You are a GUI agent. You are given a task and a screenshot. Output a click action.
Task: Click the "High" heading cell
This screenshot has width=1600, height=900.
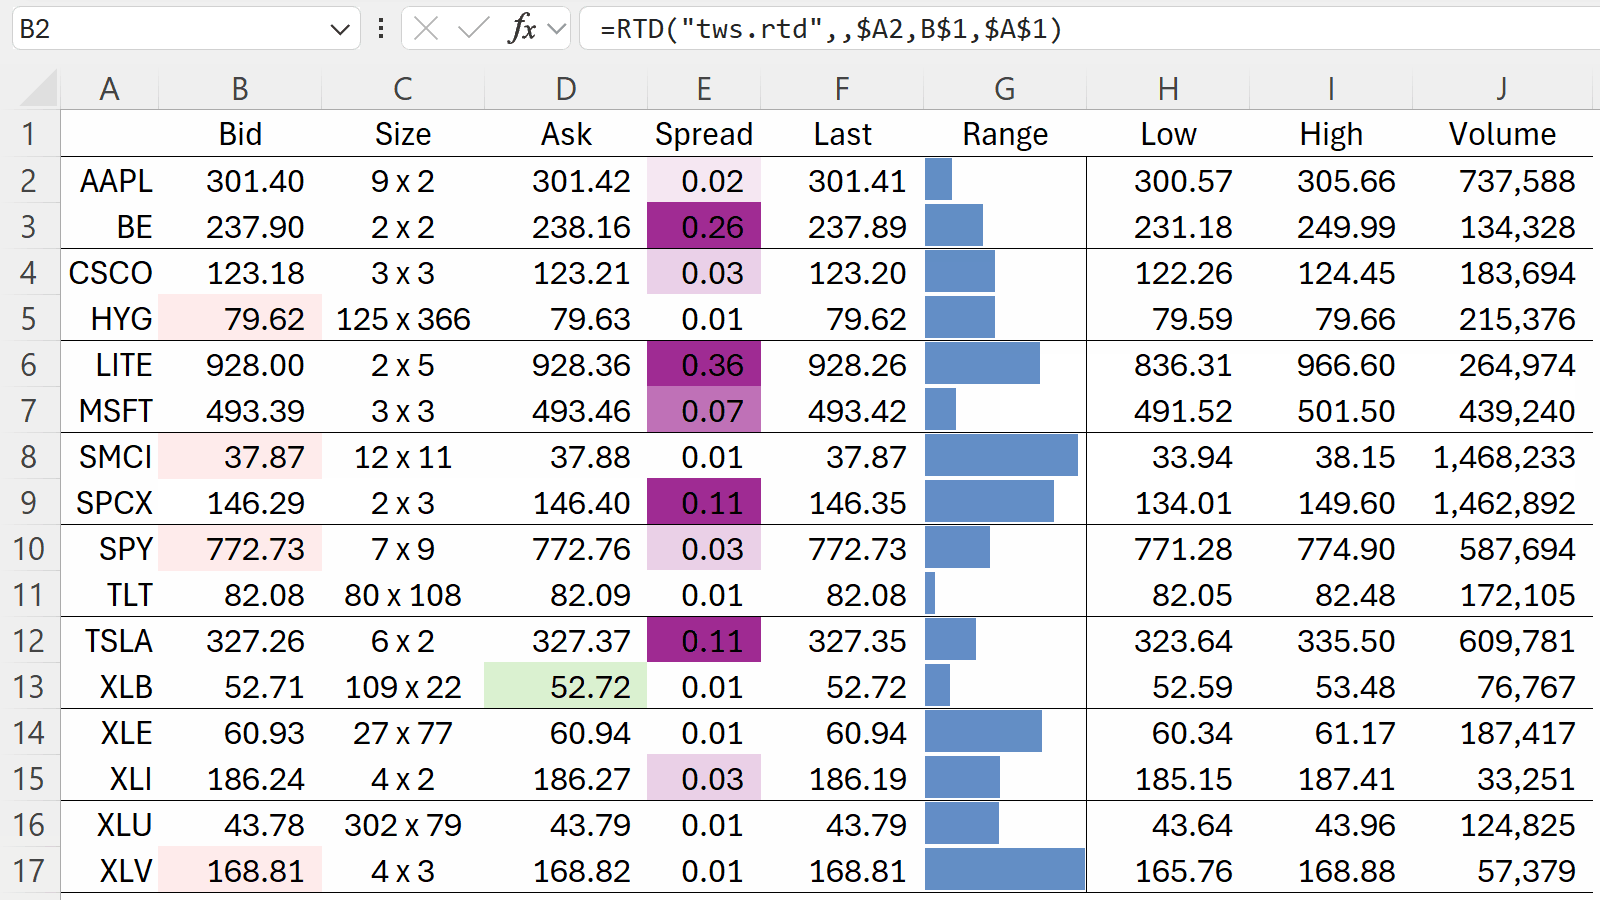click(1331, 134)
